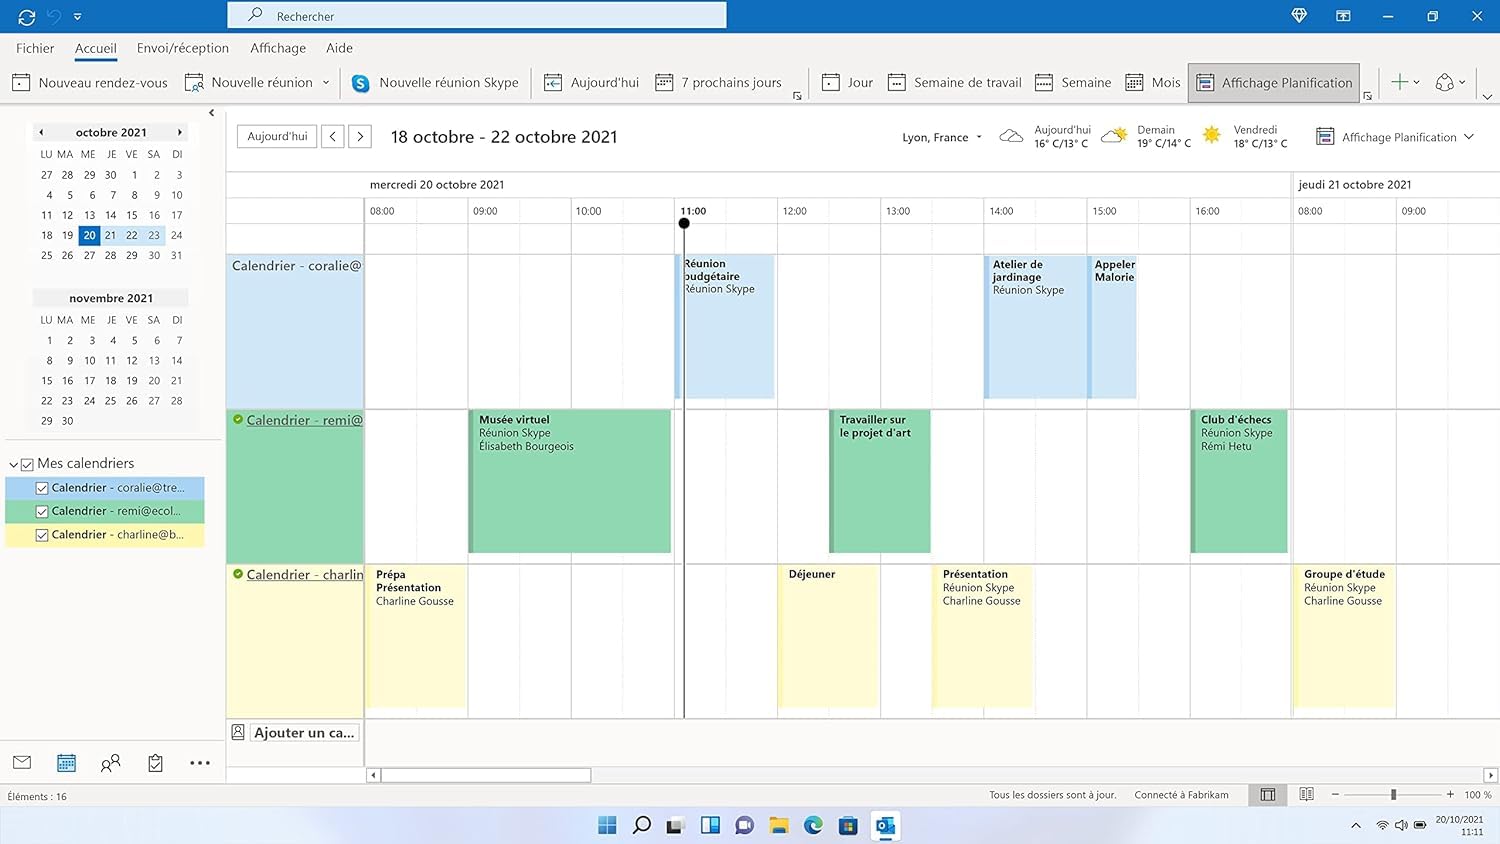Screen dimensions: 1500x844
Task: Open the Réunion budgétaire event
Action: (725, 326)
